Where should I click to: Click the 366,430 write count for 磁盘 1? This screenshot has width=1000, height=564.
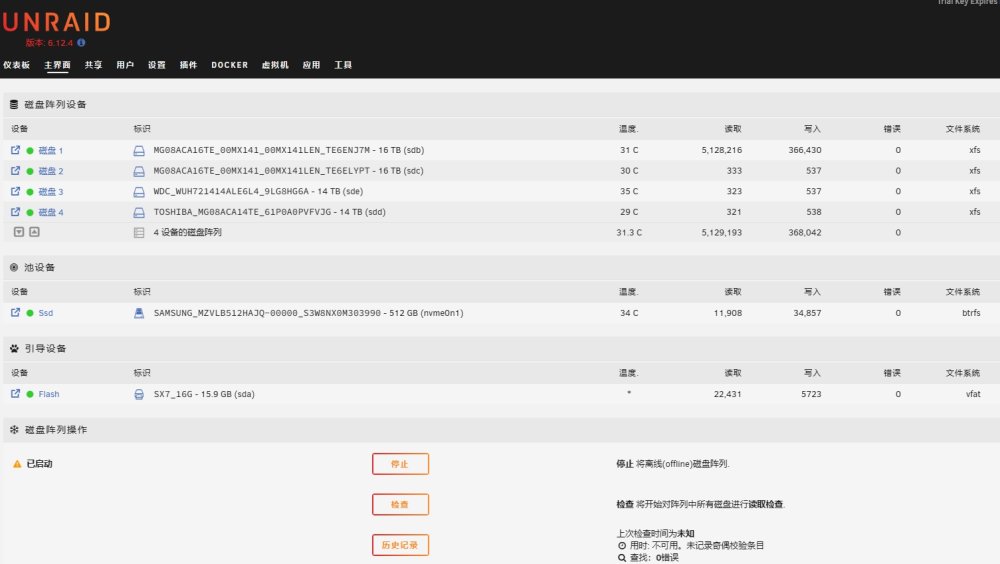[x=805, y=150]
